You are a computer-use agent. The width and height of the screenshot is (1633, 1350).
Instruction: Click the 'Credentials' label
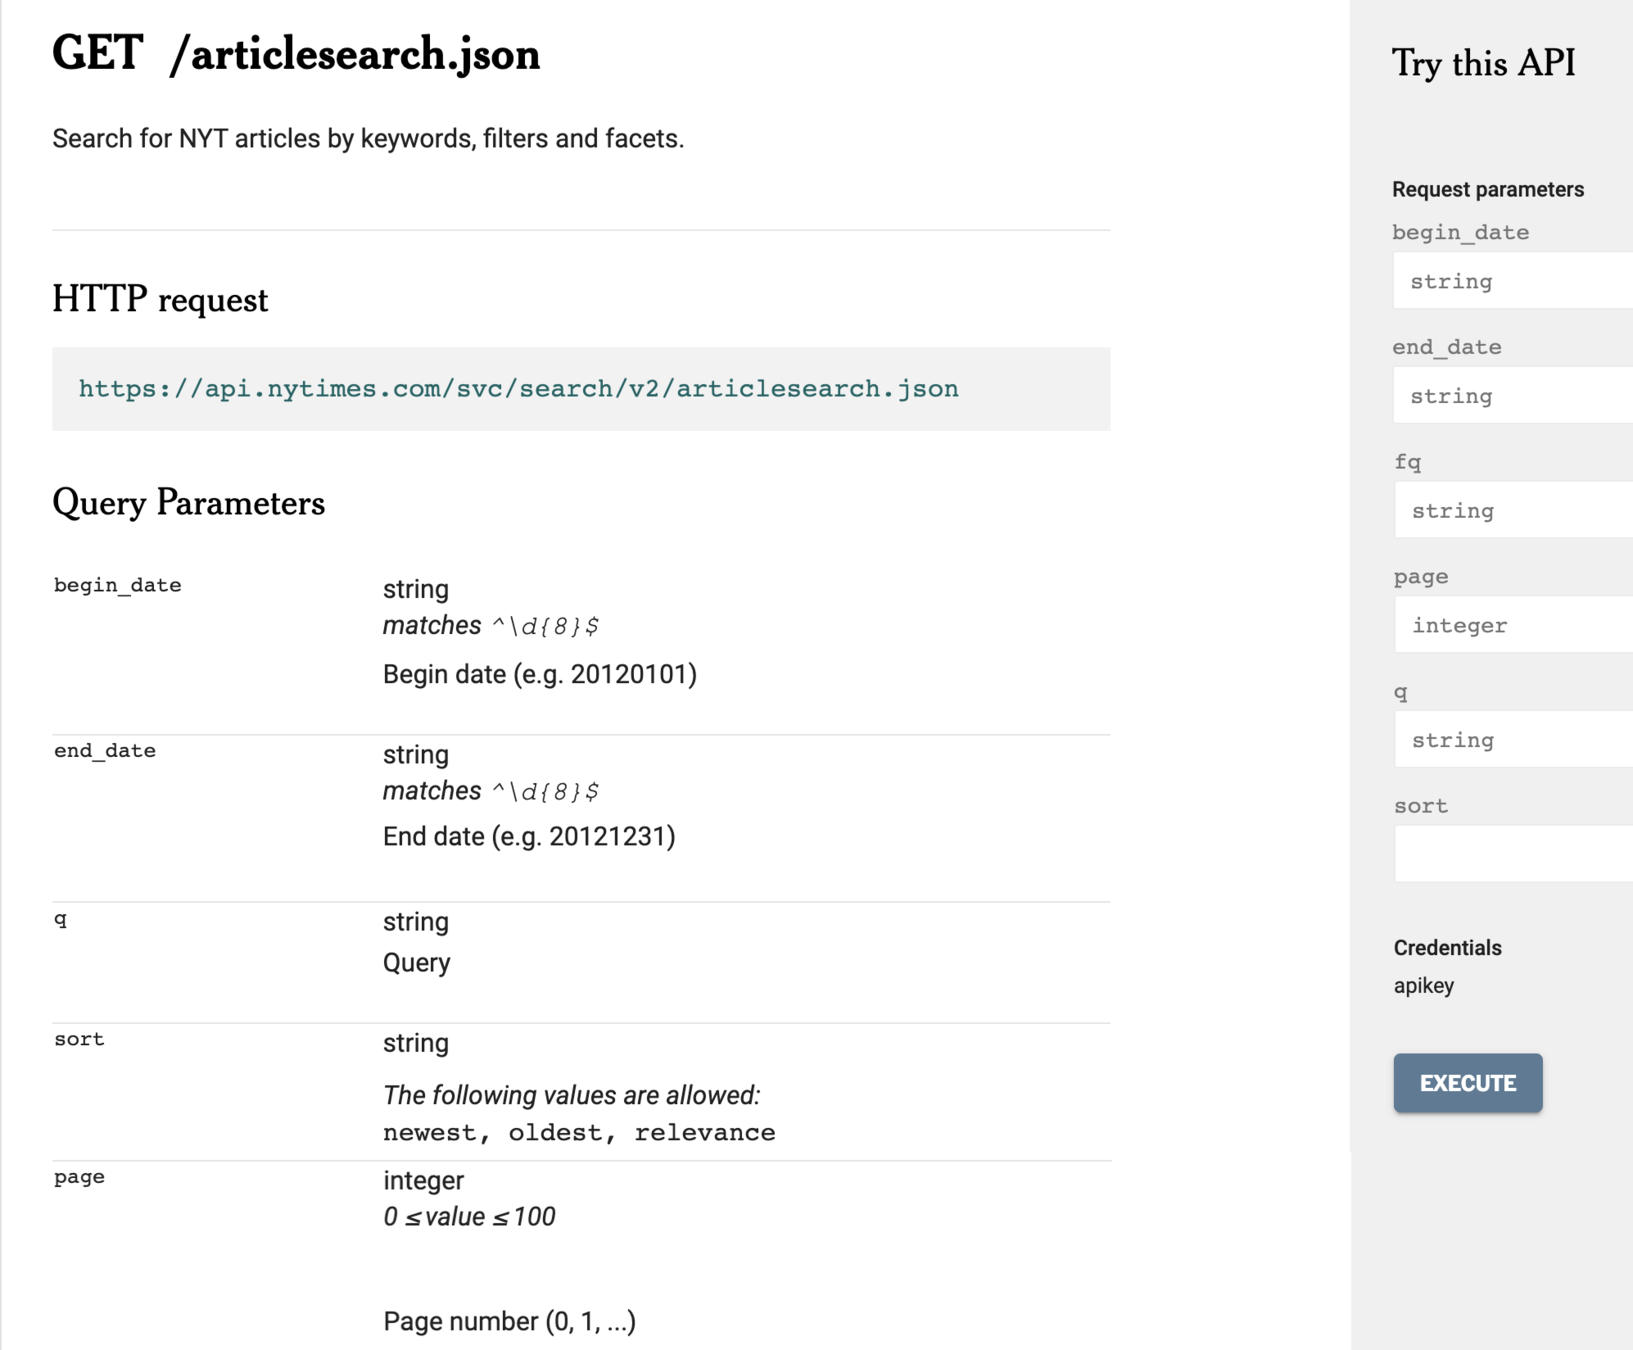tap(1447, 948)
